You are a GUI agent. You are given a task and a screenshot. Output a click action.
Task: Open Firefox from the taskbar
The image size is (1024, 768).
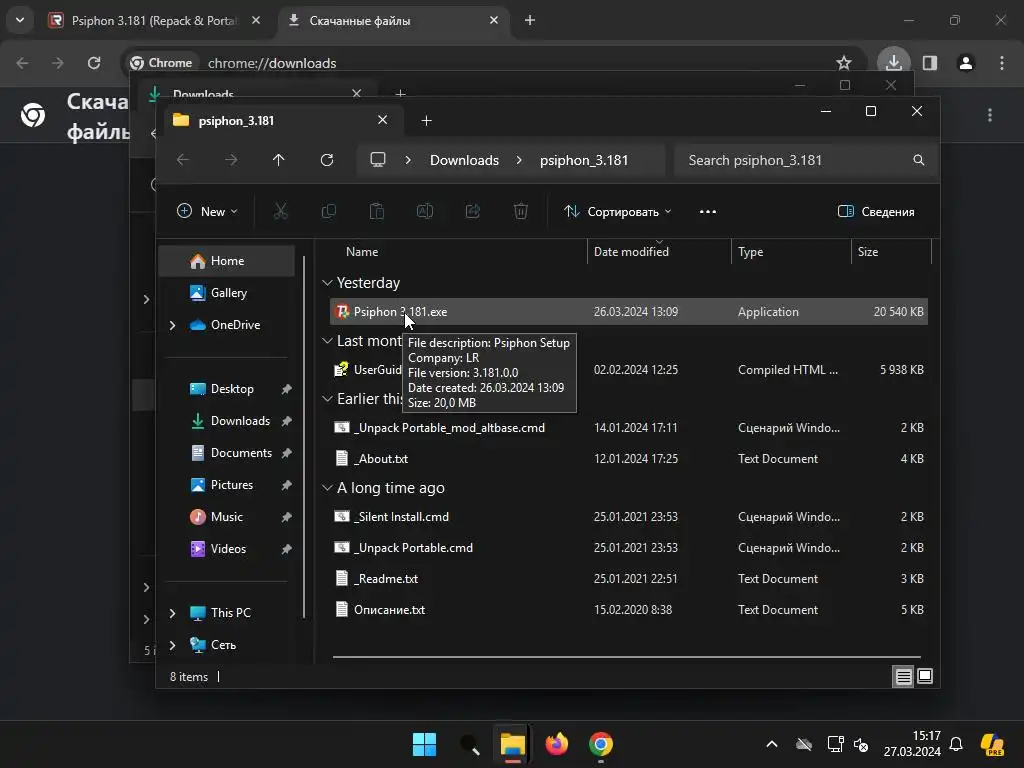click(556, 744)
